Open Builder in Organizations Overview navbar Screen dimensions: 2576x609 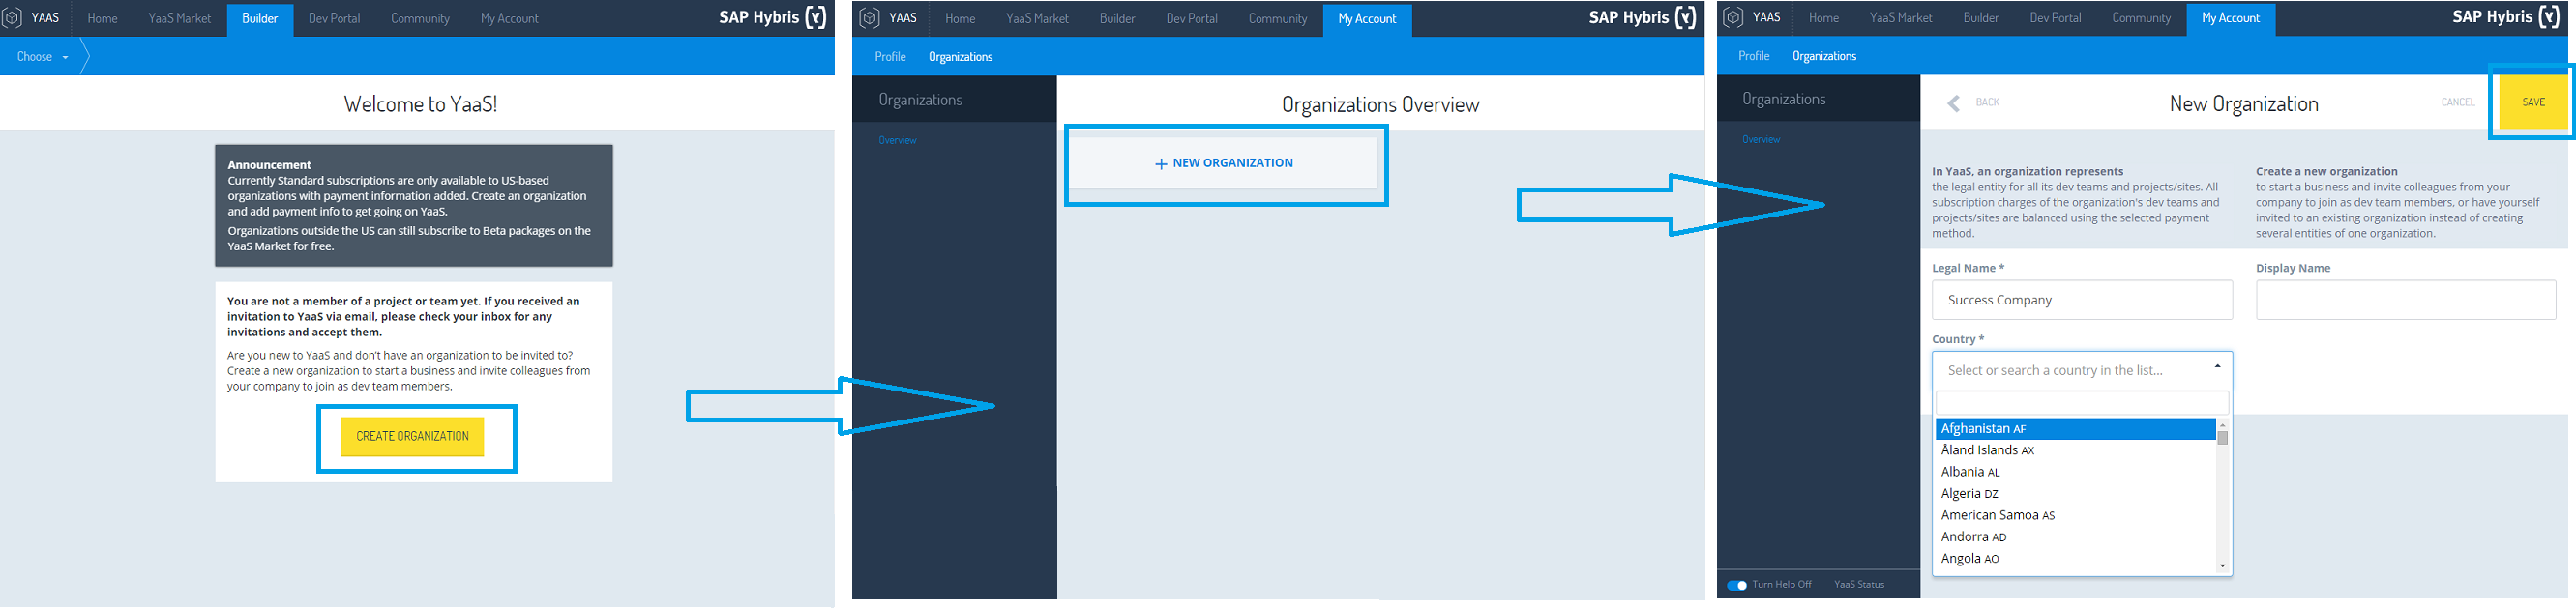click(x=1117, y=18)
